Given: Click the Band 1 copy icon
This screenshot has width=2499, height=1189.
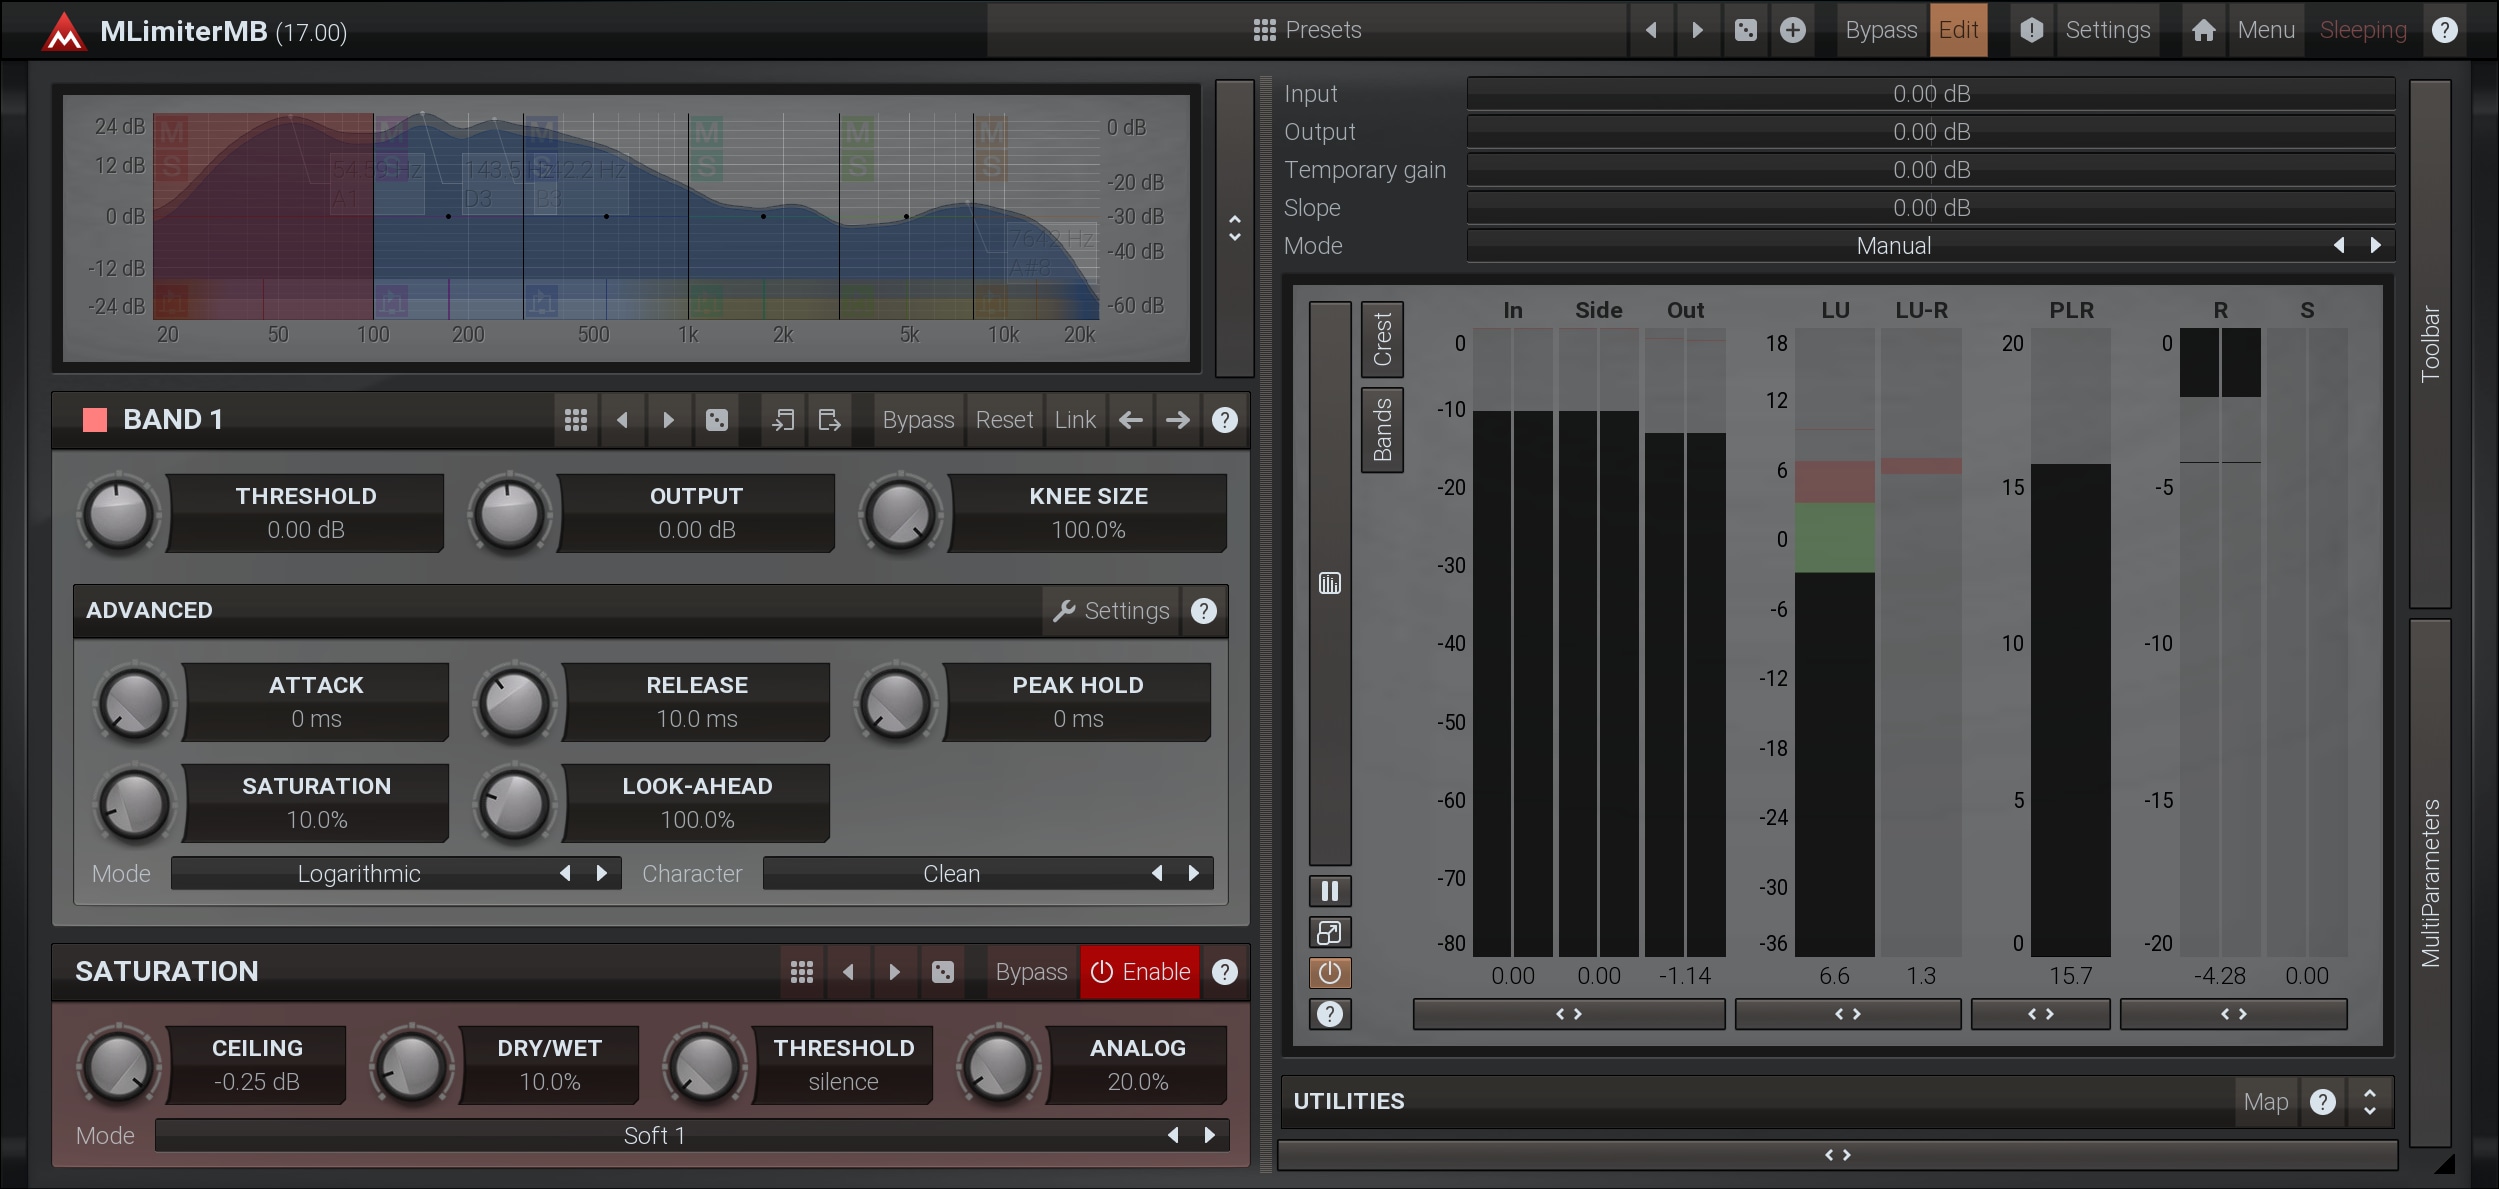Looking at the screenshot, I should pos(783,420).
